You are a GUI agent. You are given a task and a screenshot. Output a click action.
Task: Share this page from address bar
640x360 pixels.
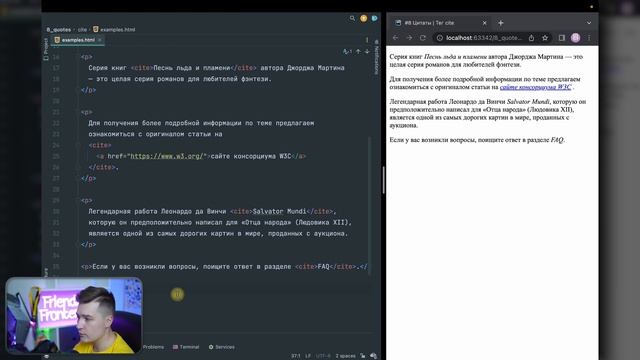[x=531, y=38]
